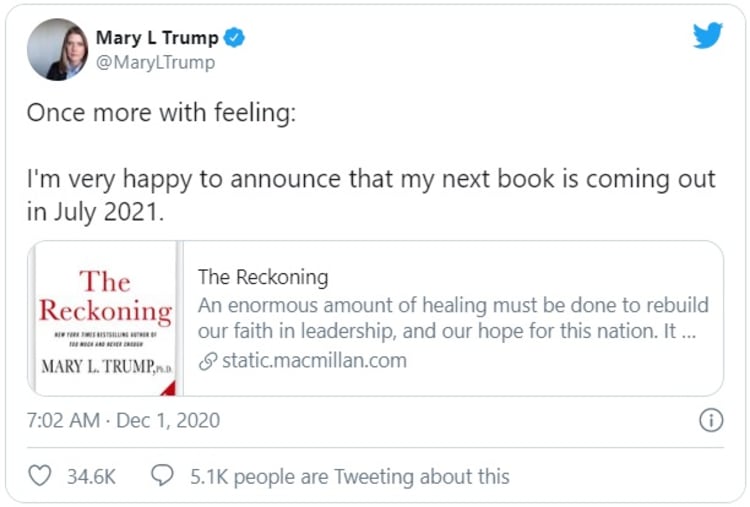This screenshot has width=750, height=507.
Task: Click the Mary L Trump display name
Action: pos(156,38)
